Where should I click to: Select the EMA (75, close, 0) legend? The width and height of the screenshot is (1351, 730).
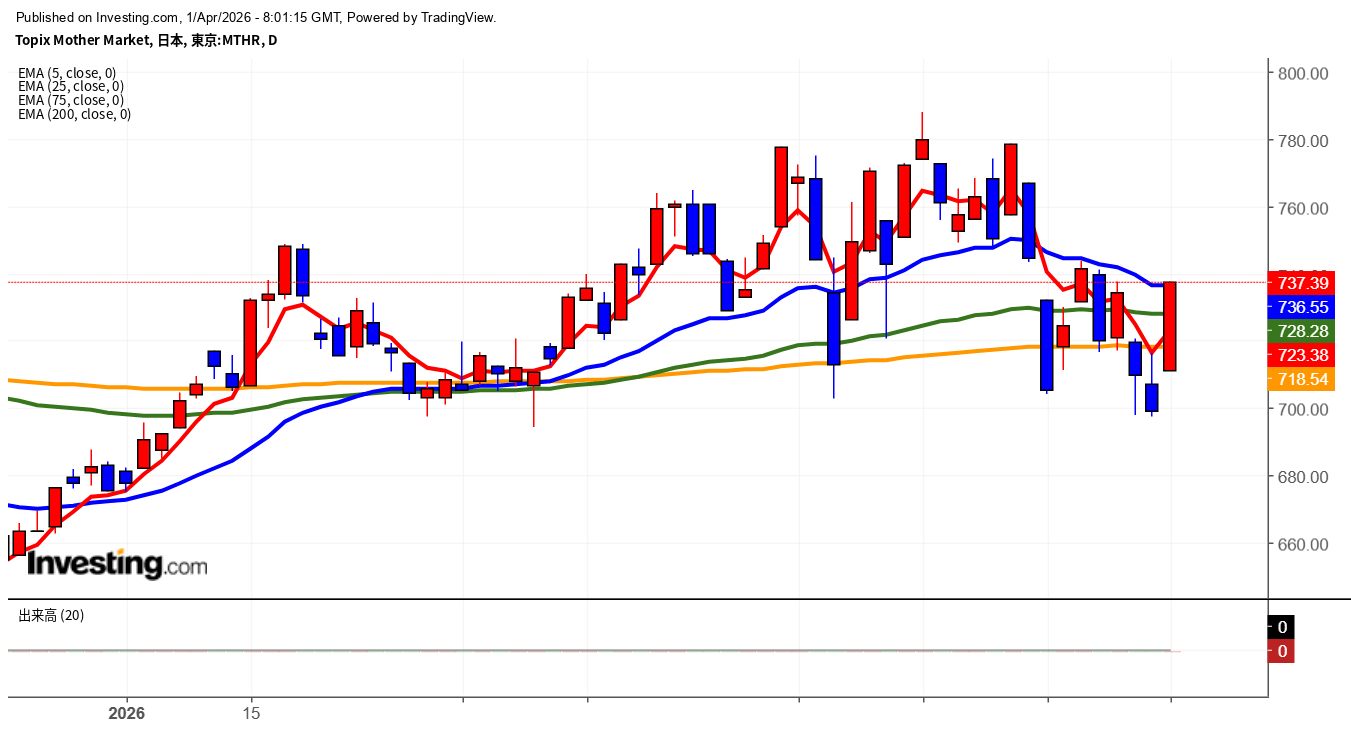pos(70,100)
